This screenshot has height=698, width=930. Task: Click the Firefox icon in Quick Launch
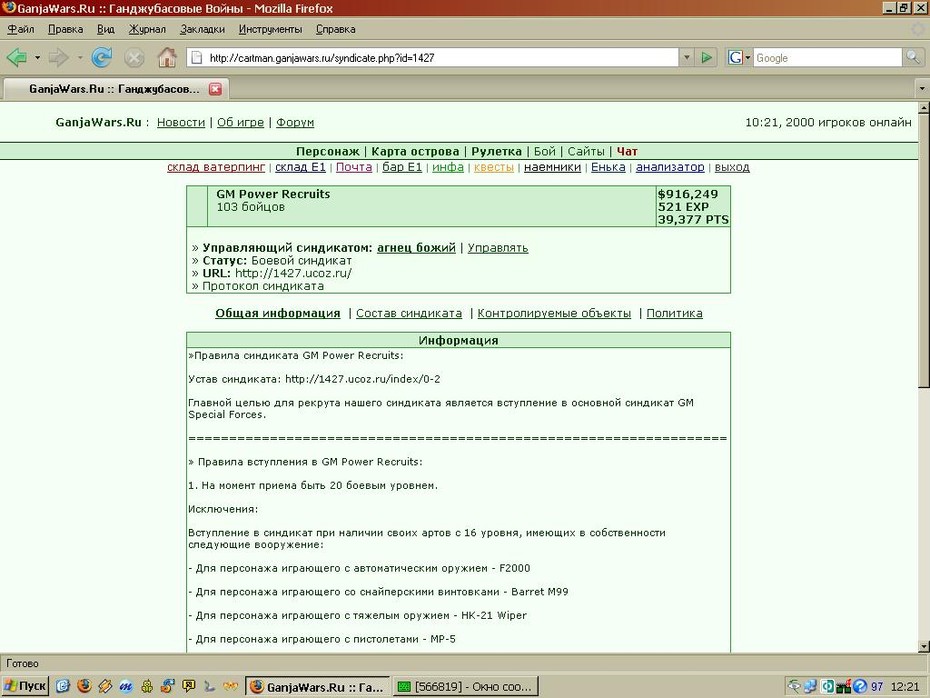coord(84,686)
